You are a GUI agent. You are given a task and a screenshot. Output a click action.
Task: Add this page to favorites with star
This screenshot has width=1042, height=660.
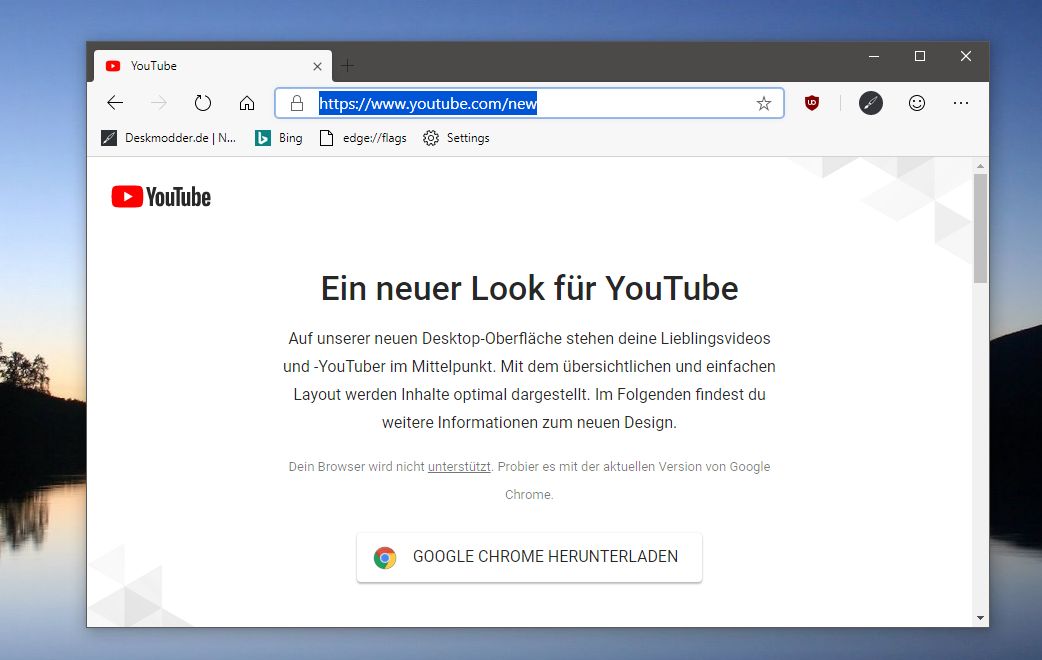coord(764,103)
